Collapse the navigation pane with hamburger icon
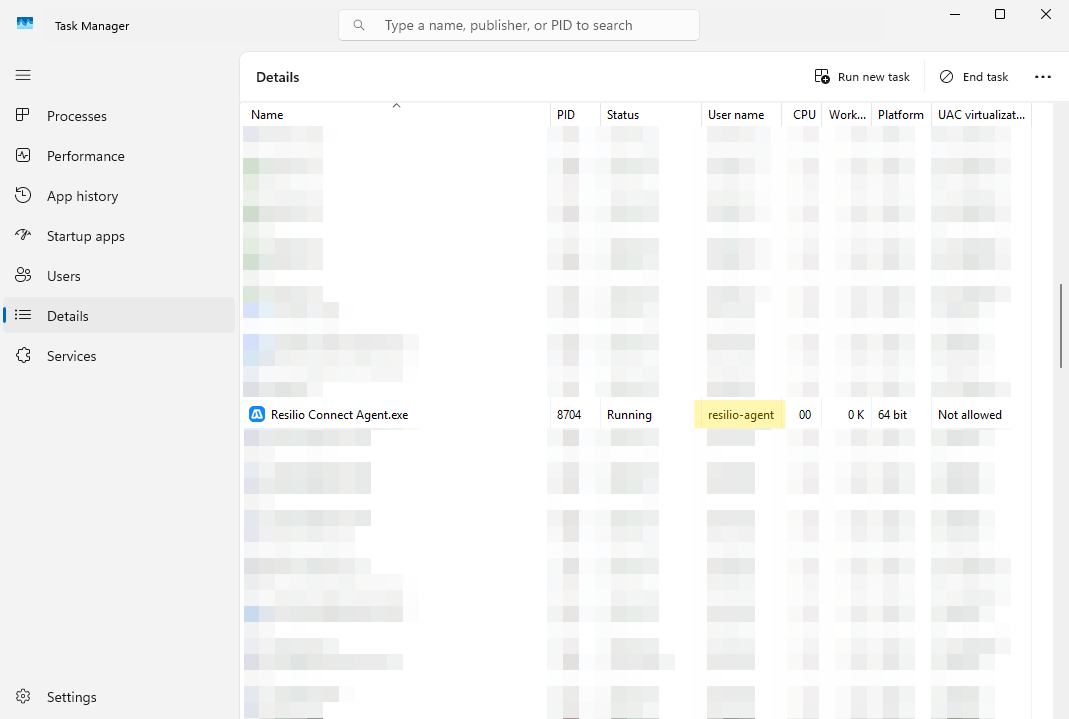 tap(22, 75)
